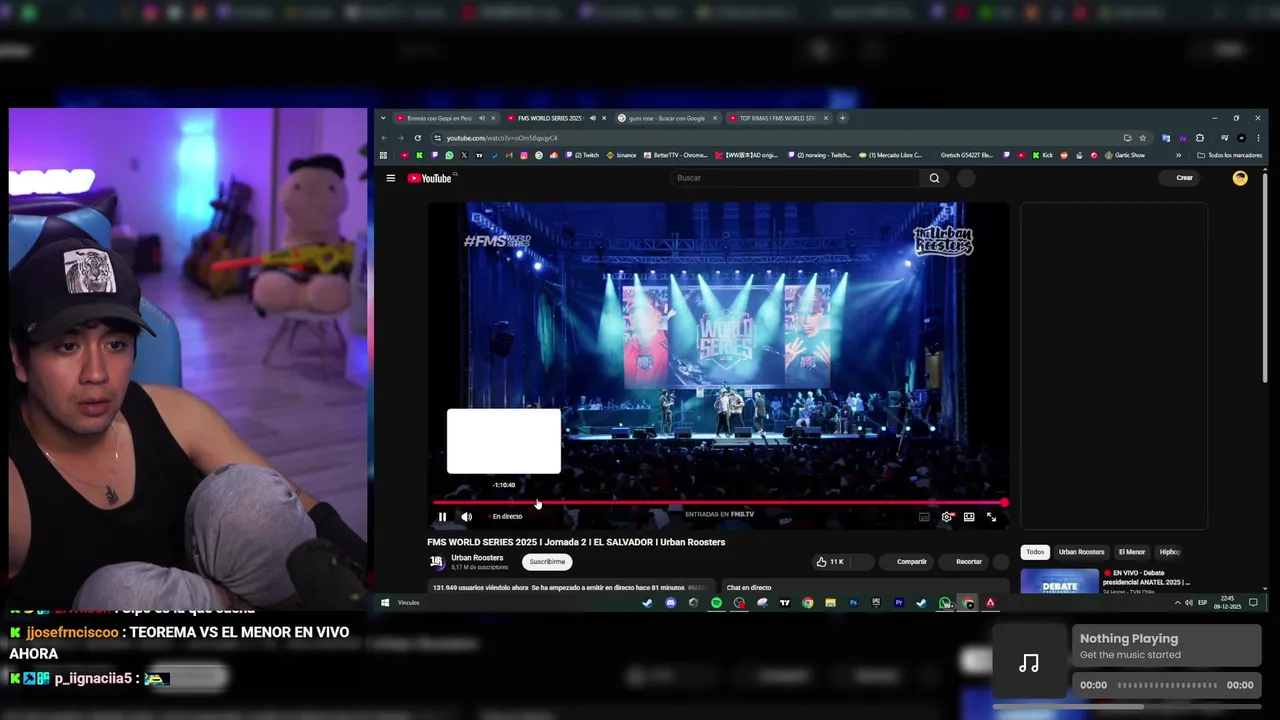Select the El Menor filter chip
Viewport: 1280px width, 720px height.
1132,552
